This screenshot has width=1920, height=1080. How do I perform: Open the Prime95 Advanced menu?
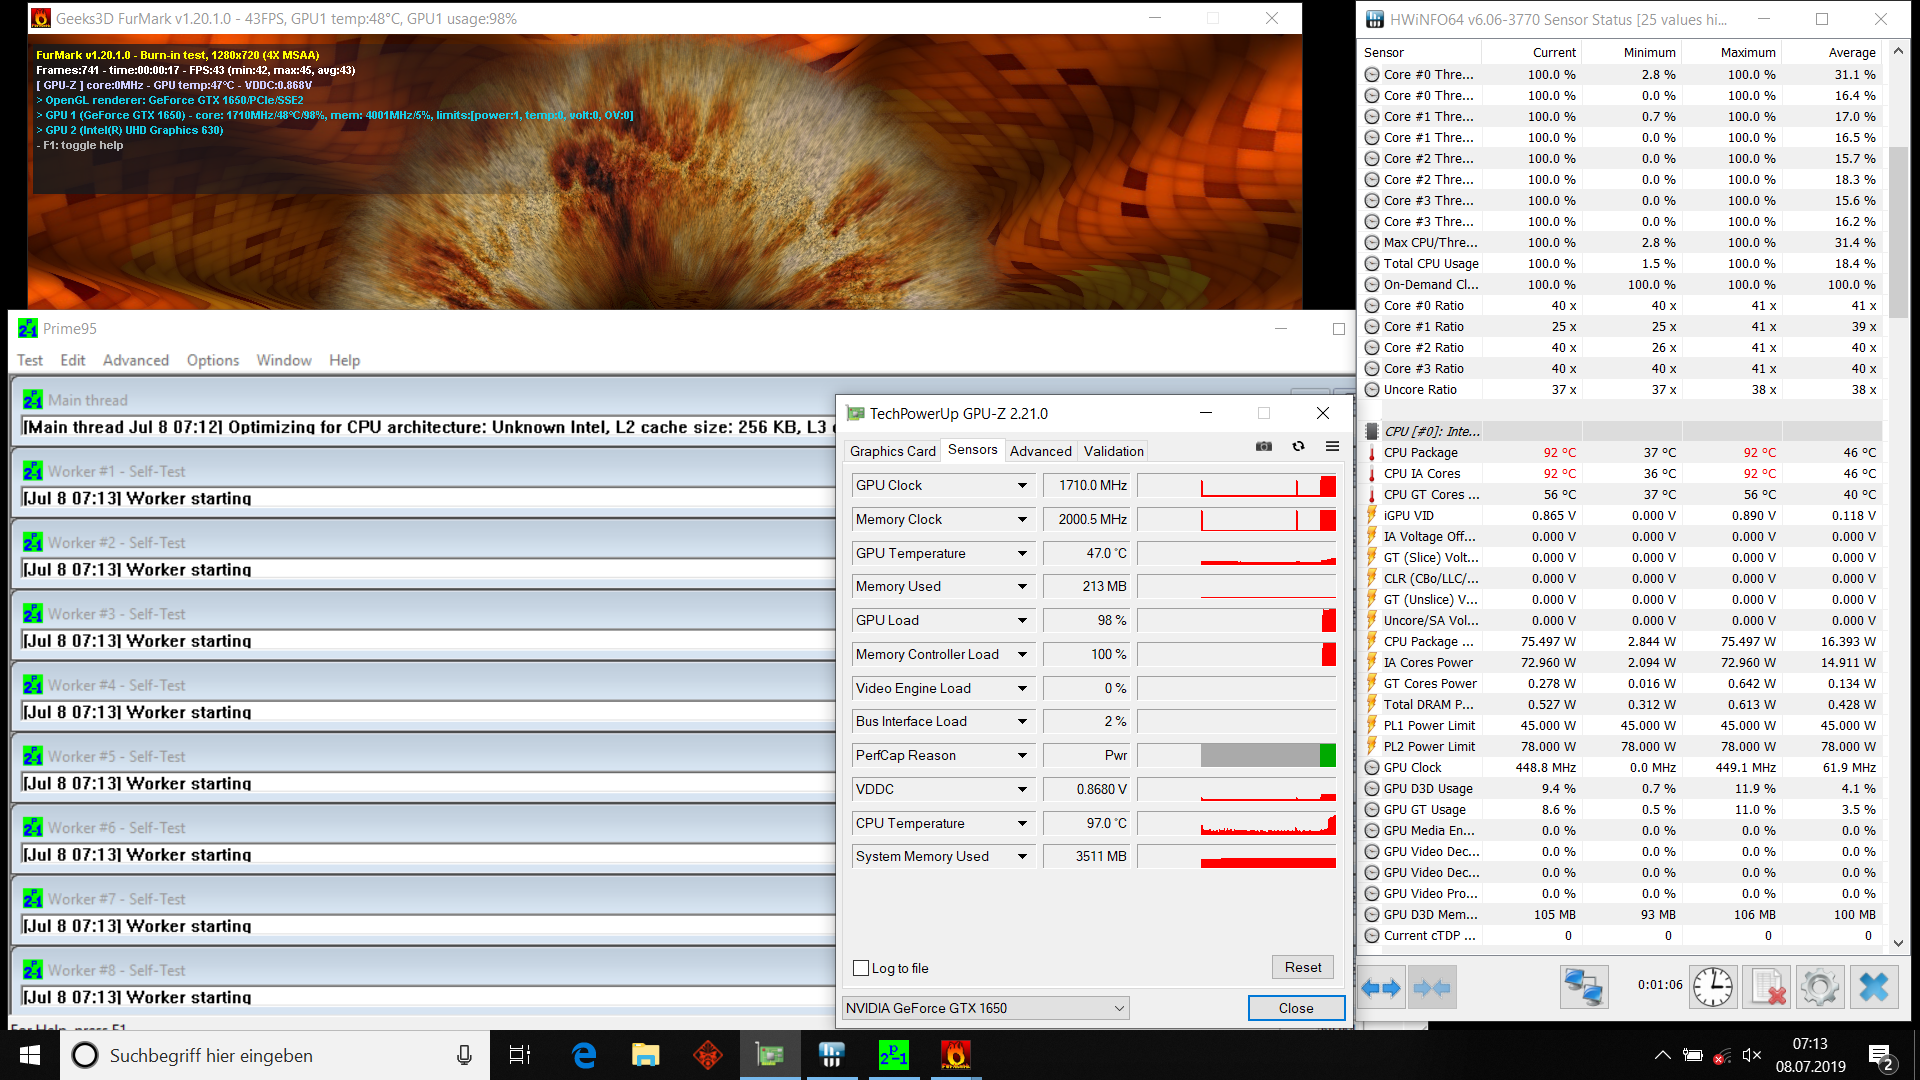135,360
